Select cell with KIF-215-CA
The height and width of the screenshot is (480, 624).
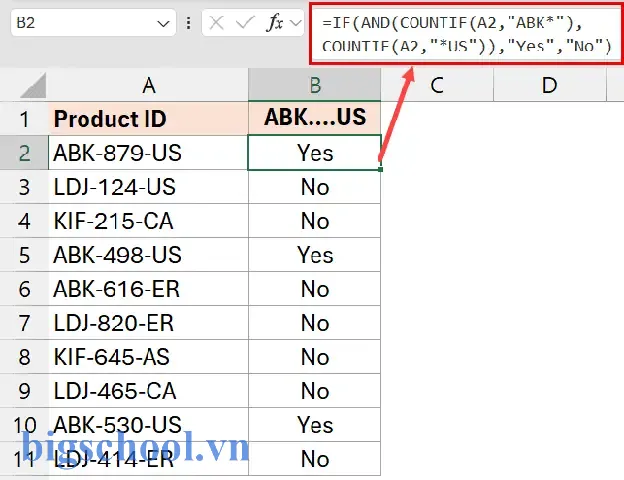point(148,221)
